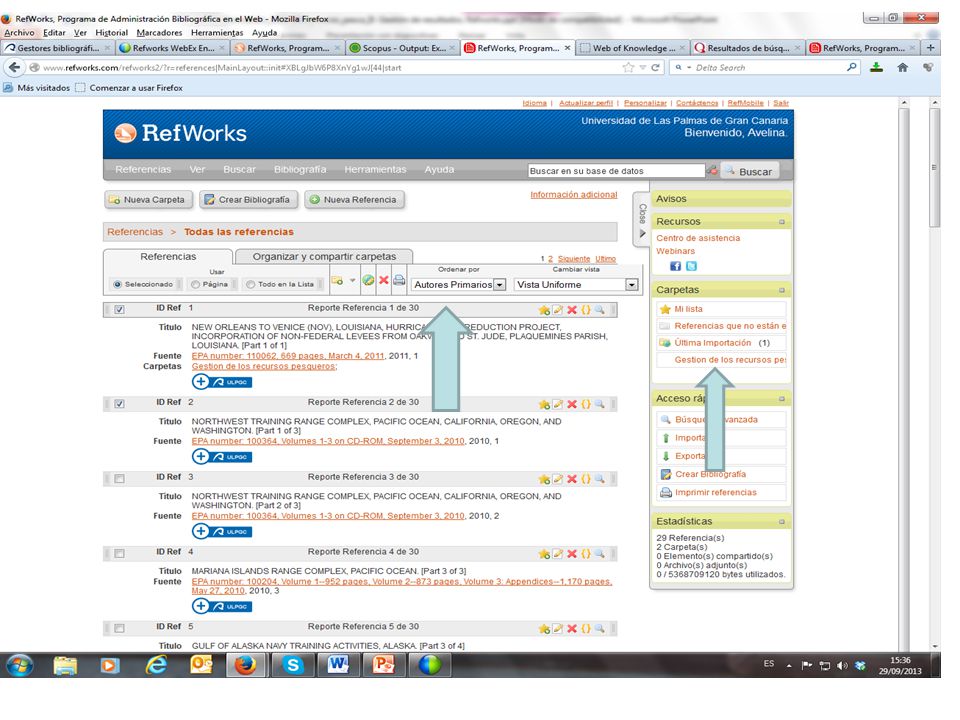The width and height of the screenshot is (960, 720).
Task: Delete selected references from toolbar red X
Action: pyautogui.click(x=384, y=280)
